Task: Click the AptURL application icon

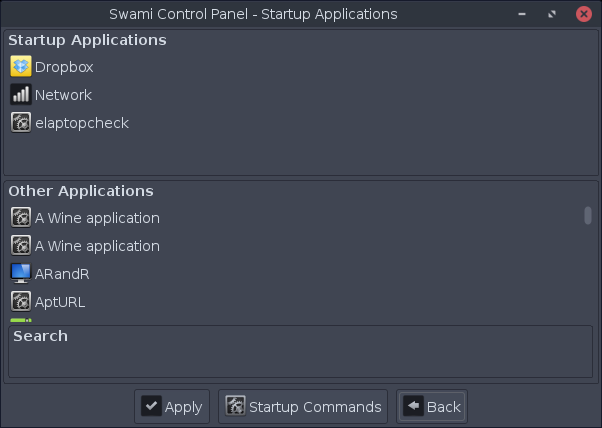Action: 21,301
